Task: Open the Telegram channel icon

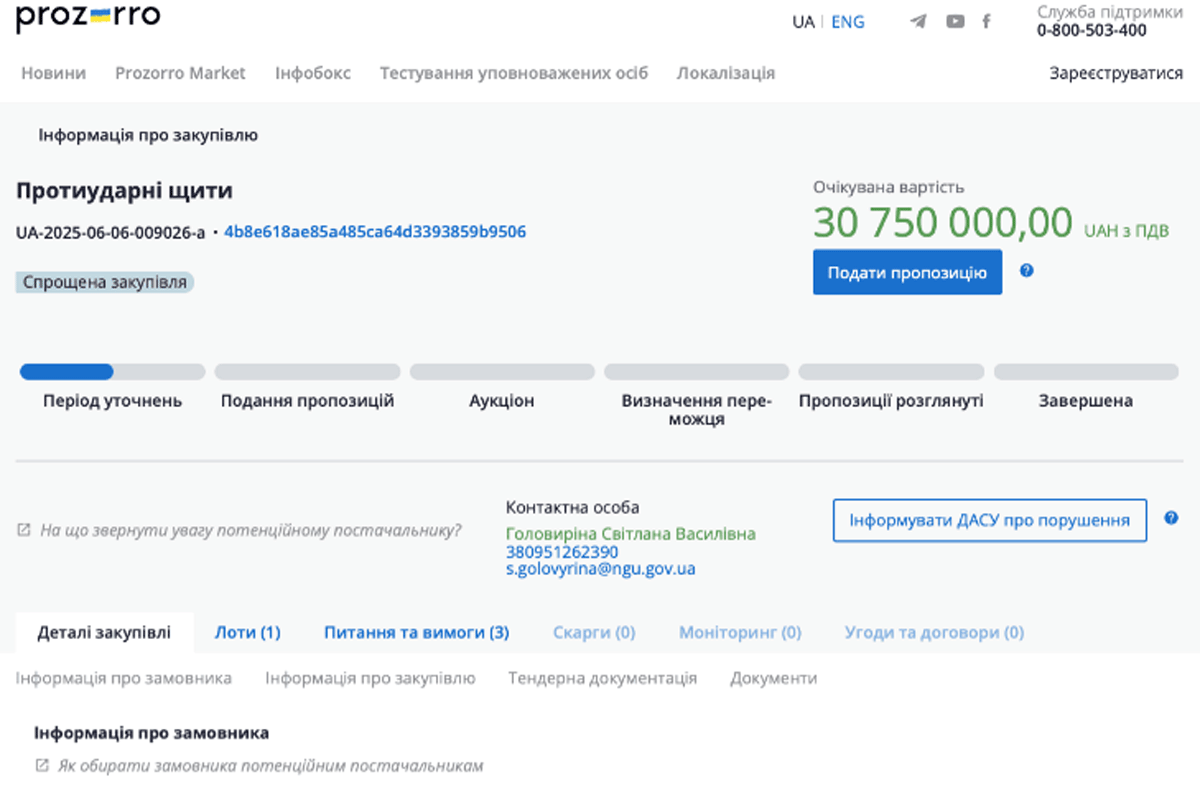Action: tap(918, 21)
